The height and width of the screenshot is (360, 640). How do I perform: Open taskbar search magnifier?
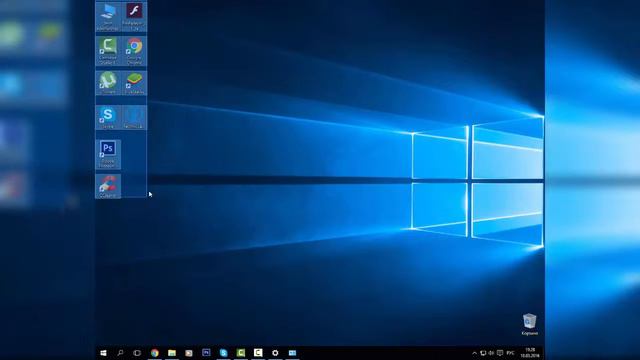tap(120, 353)
